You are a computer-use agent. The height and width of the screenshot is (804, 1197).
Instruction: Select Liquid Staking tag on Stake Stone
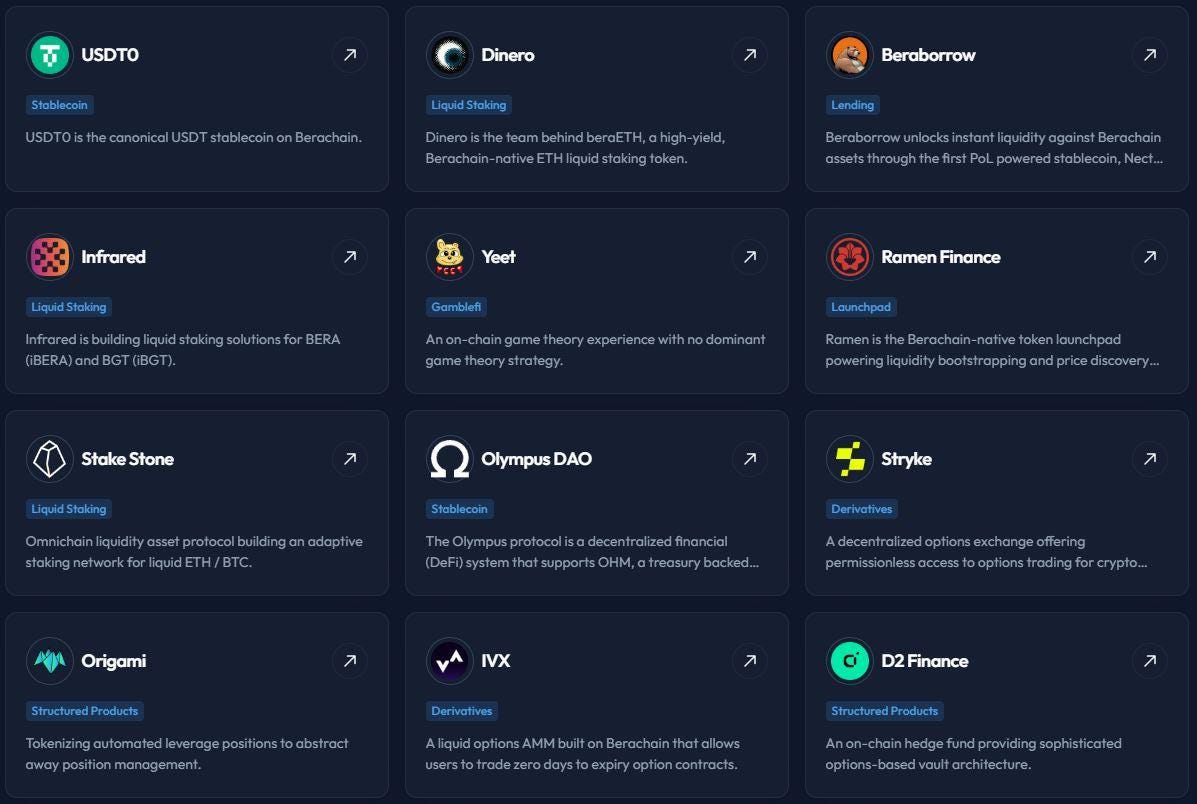(x=69, y=509)
